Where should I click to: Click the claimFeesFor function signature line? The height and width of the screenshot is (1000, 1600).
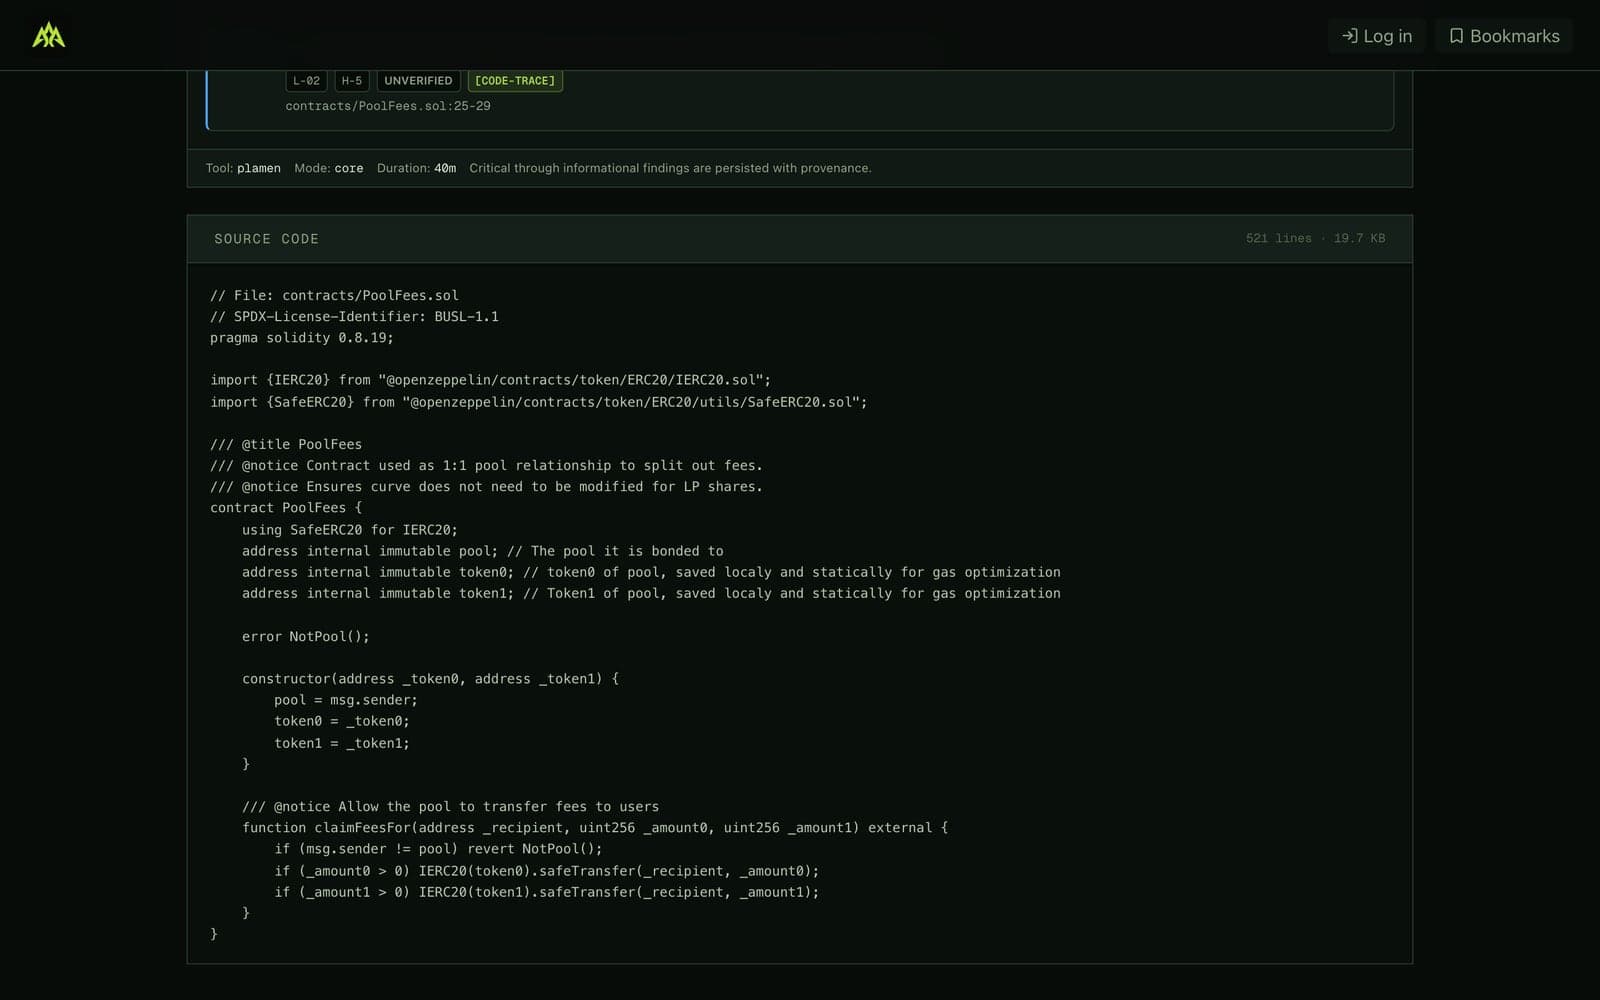click(x=595, y=828)
